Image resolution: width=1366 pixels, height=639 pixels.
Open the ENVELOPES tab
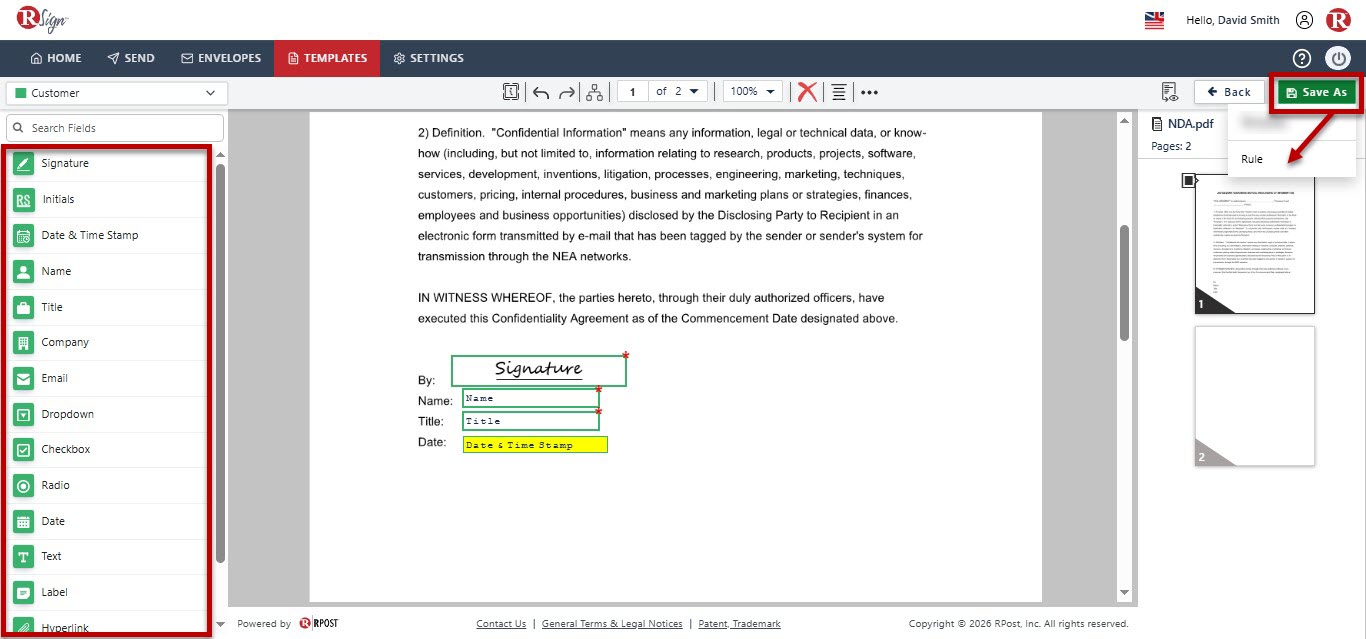(221, 58)
